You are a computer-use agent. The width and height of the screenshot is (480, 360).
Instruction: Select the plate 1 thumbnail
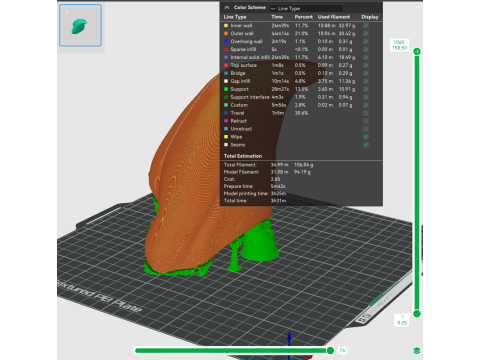(x=80, y=25)
